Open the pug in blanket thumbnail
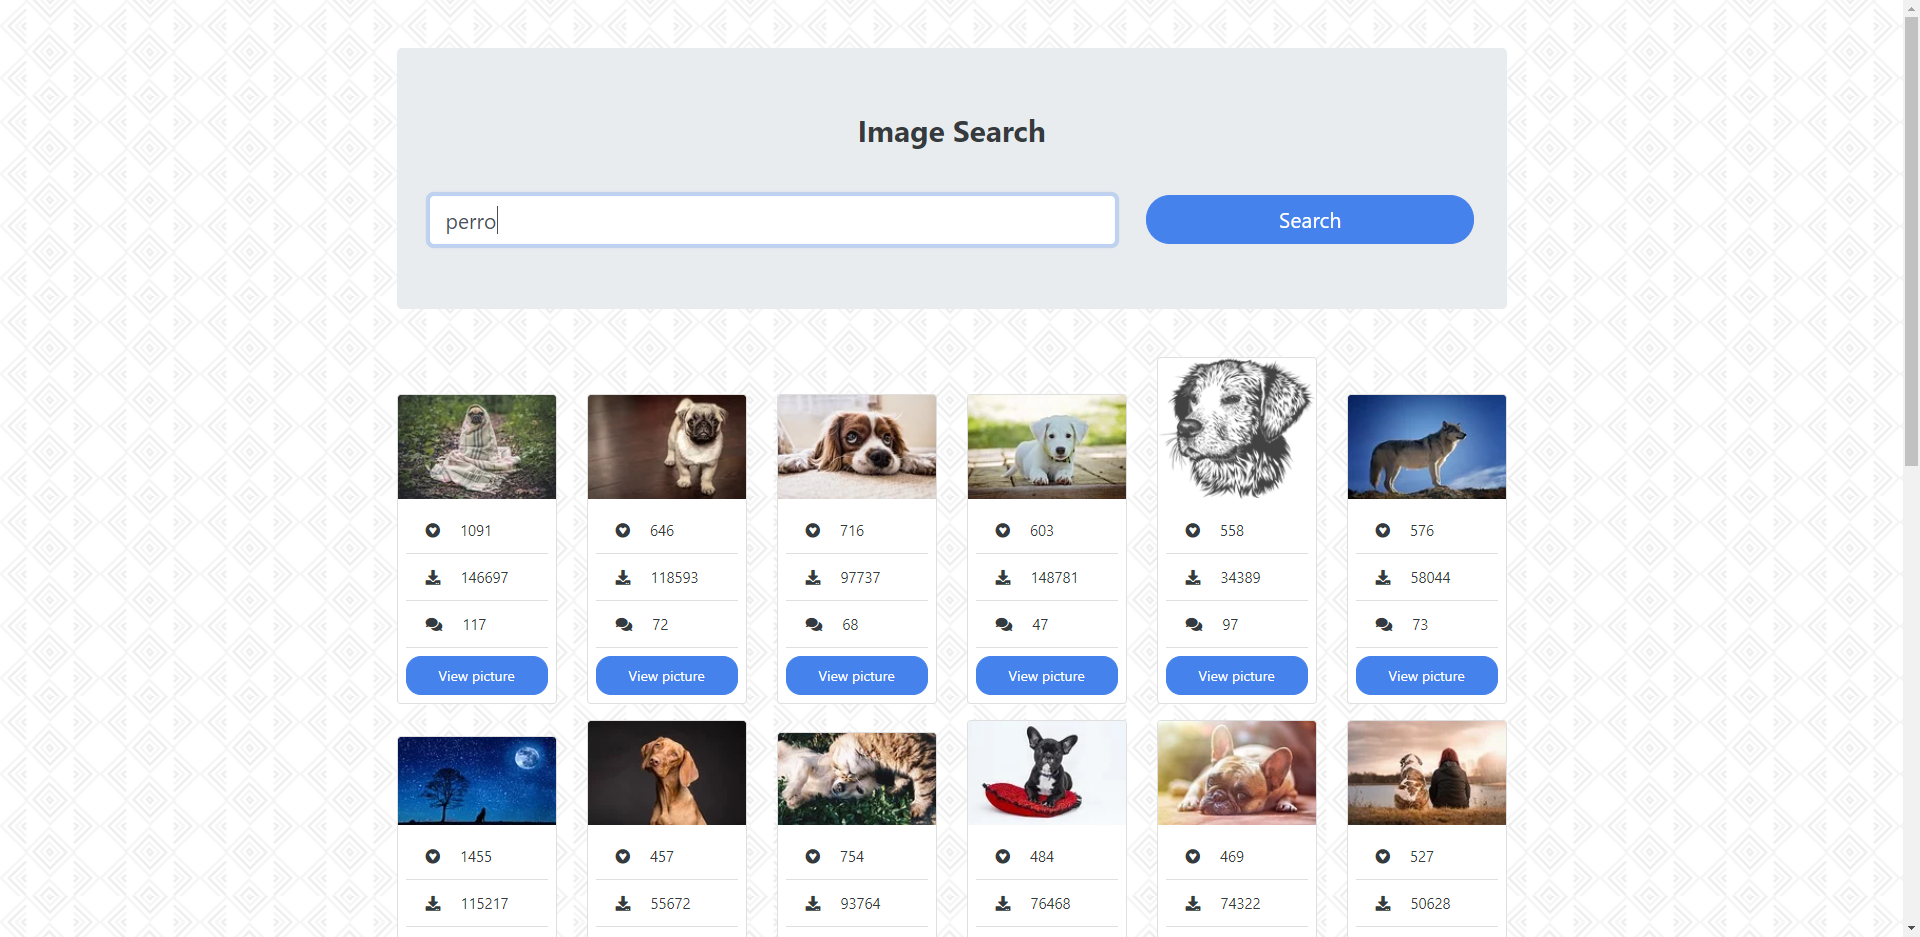1920x937 pixels. 477,447
